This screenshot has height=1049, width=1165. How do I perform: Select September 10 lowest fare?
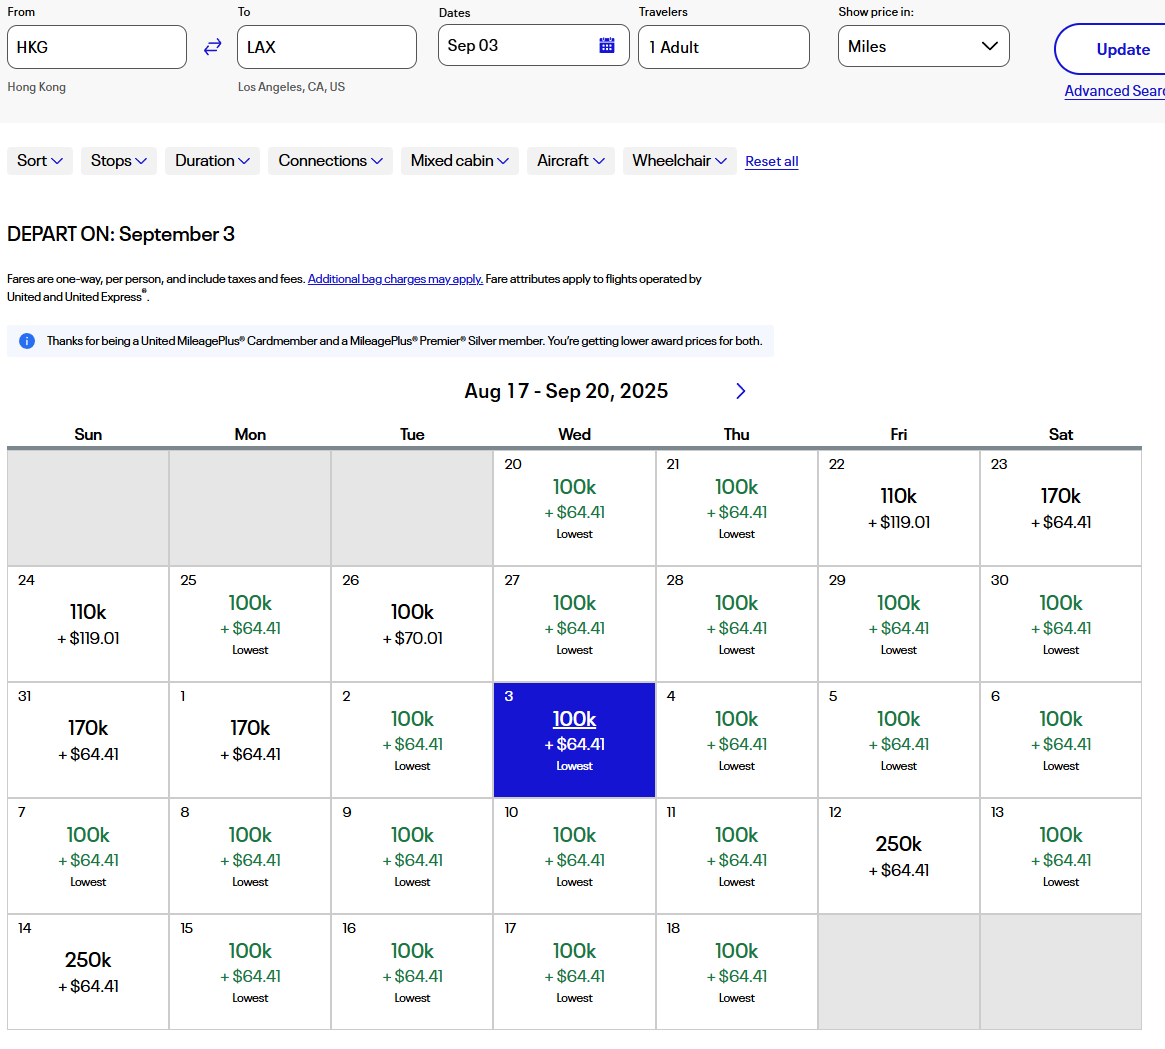point(574,856)
